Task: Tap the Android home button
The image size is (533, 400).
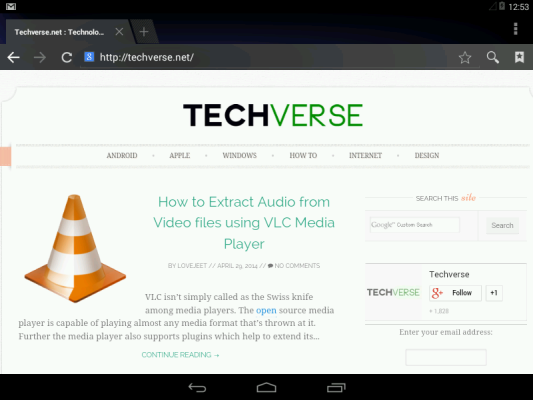Action: pyautogui.click(x=266, y=387)
